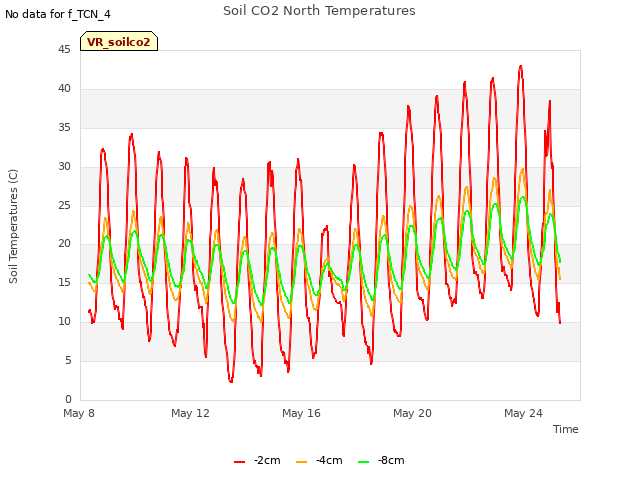Click the May 8 x-axis tick label
Image resolution: width=640 pixels, height=480 pixels.
[x=79, y=413]
